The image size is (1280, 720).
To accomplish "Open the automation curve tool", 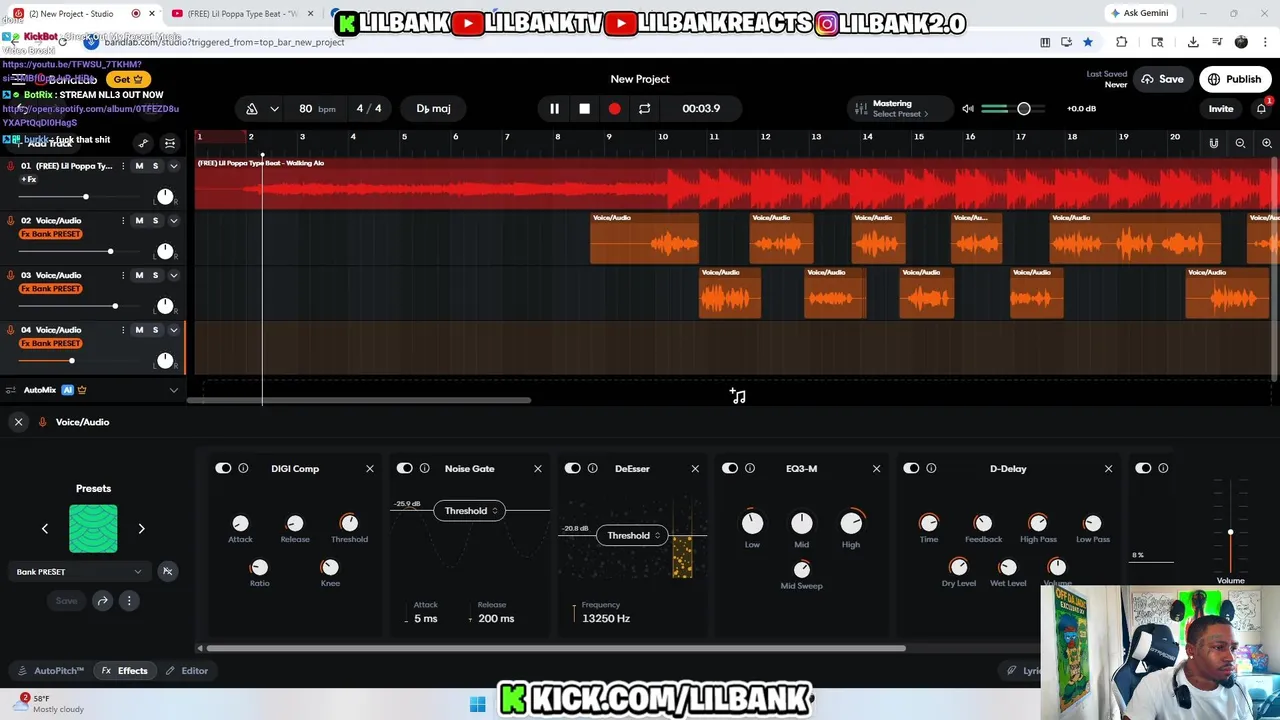I will (x=143, y=143).
